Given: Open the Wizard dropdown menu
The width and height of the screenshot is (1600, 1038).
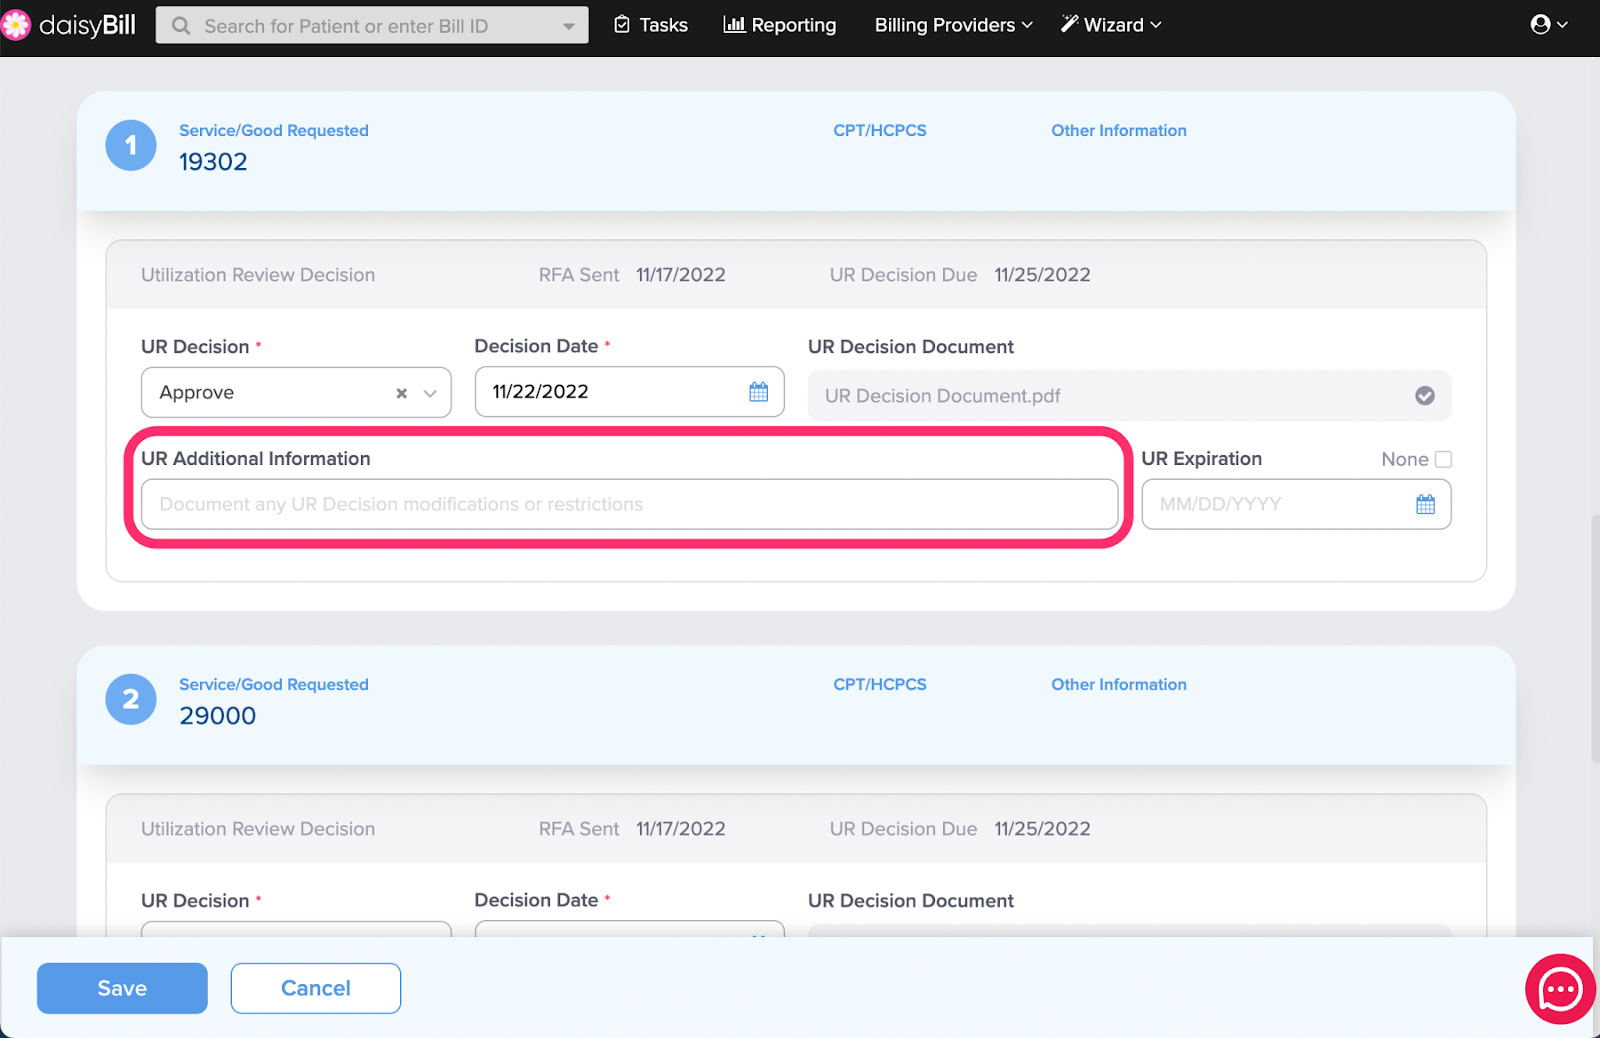Looking at the screenshot, I should [x=1111, y=25].
